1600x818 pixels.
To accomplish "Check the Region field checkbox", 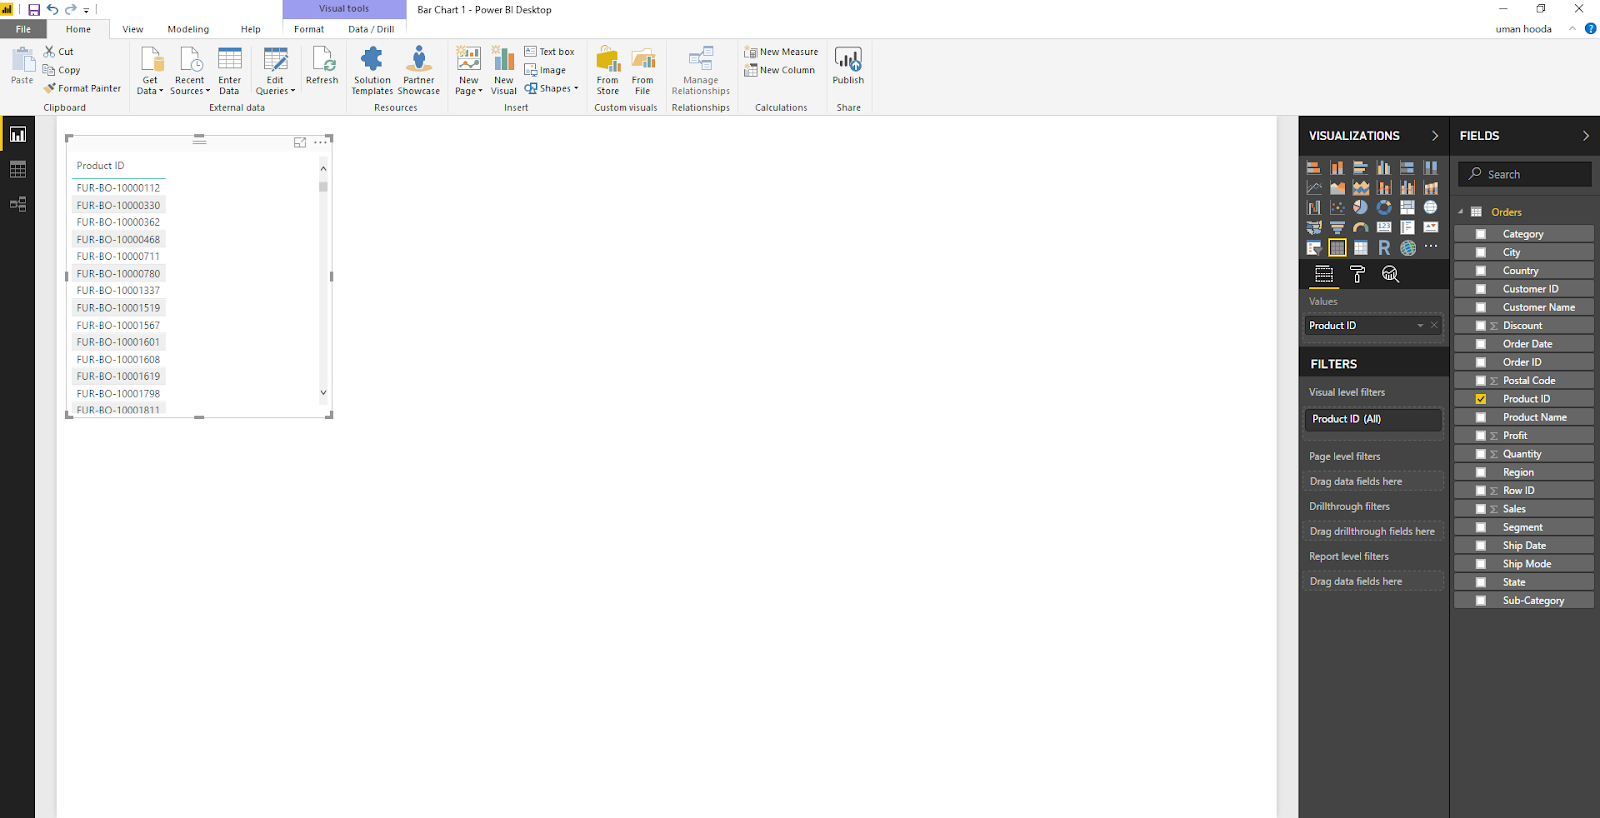I will (x=1481, y=472).
